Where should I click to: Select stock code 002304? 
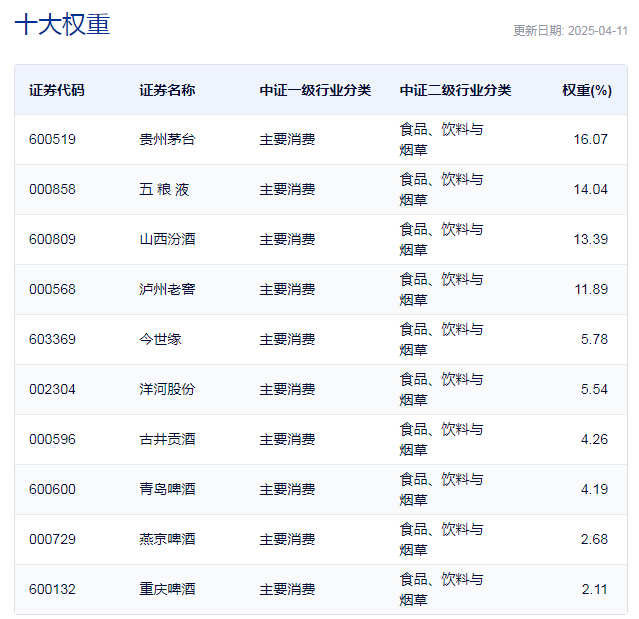click(52, 390)
